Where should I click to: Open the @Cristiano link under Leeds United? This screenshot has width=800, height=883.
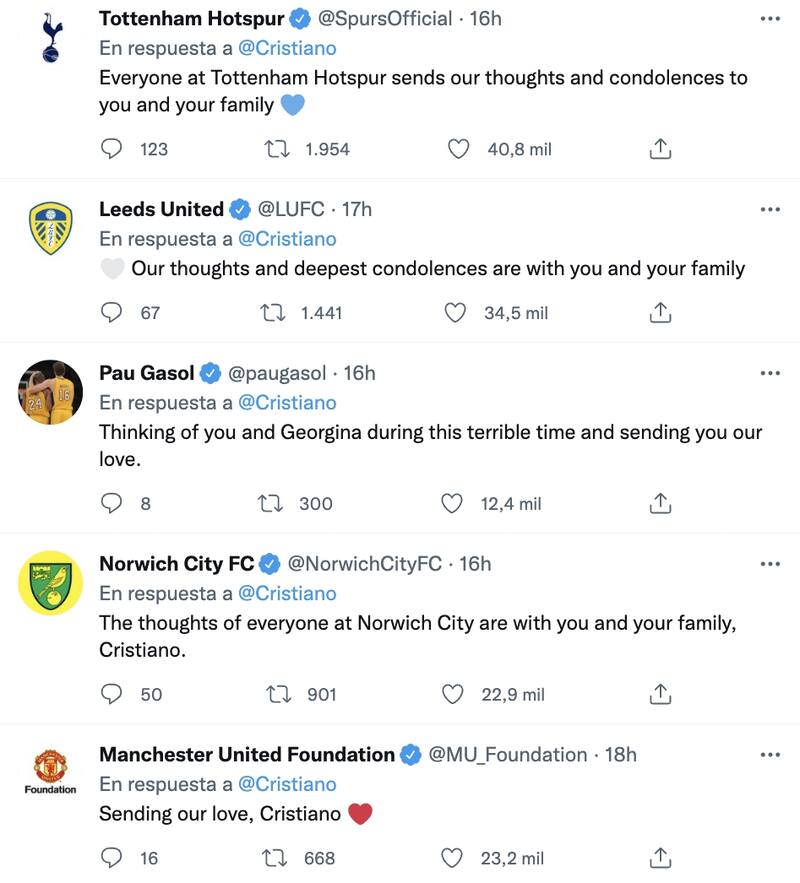(x=289, y=239)
